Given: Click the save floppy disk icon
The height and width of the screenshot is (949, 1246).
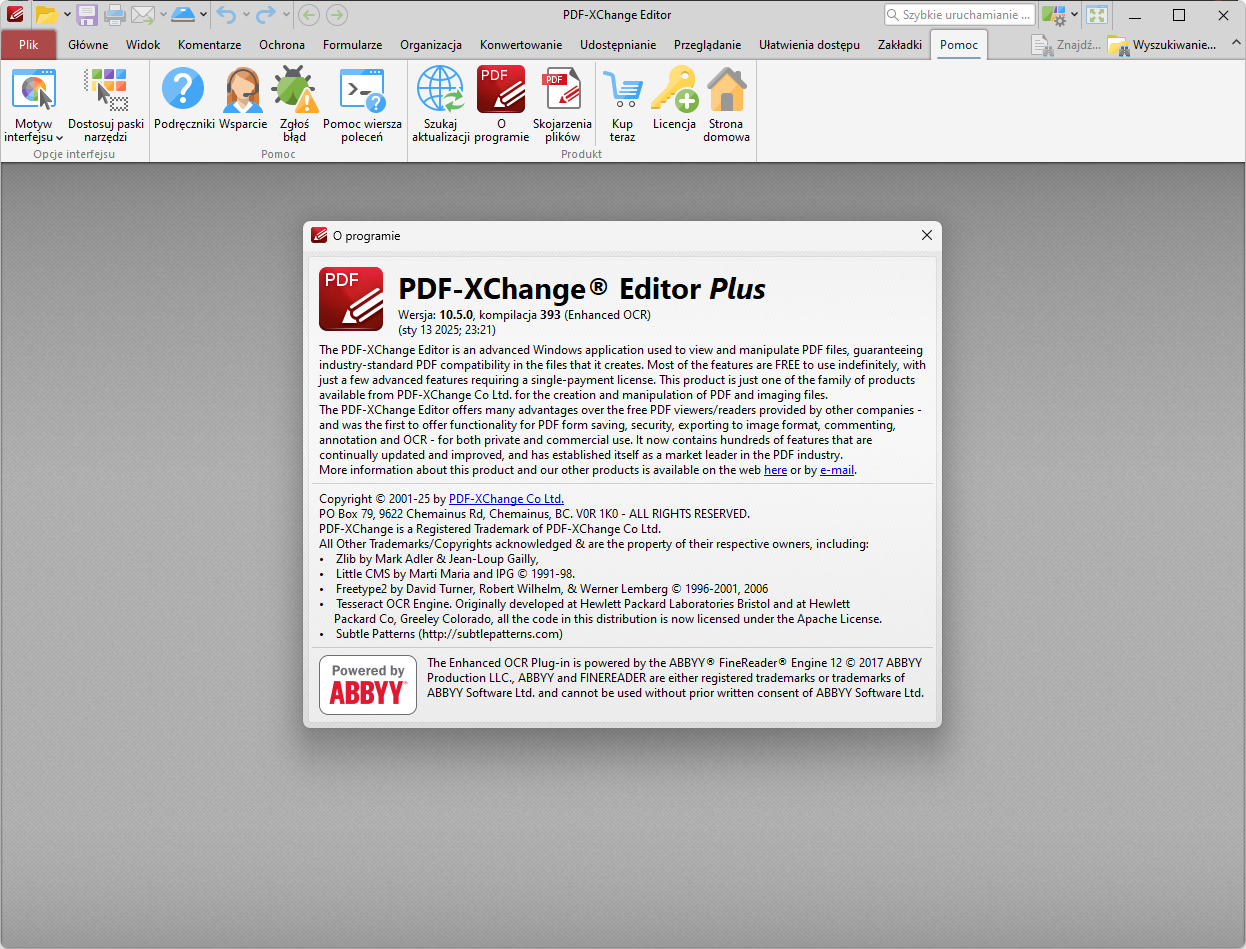Looking at the screenshot, I should (87, 15).
